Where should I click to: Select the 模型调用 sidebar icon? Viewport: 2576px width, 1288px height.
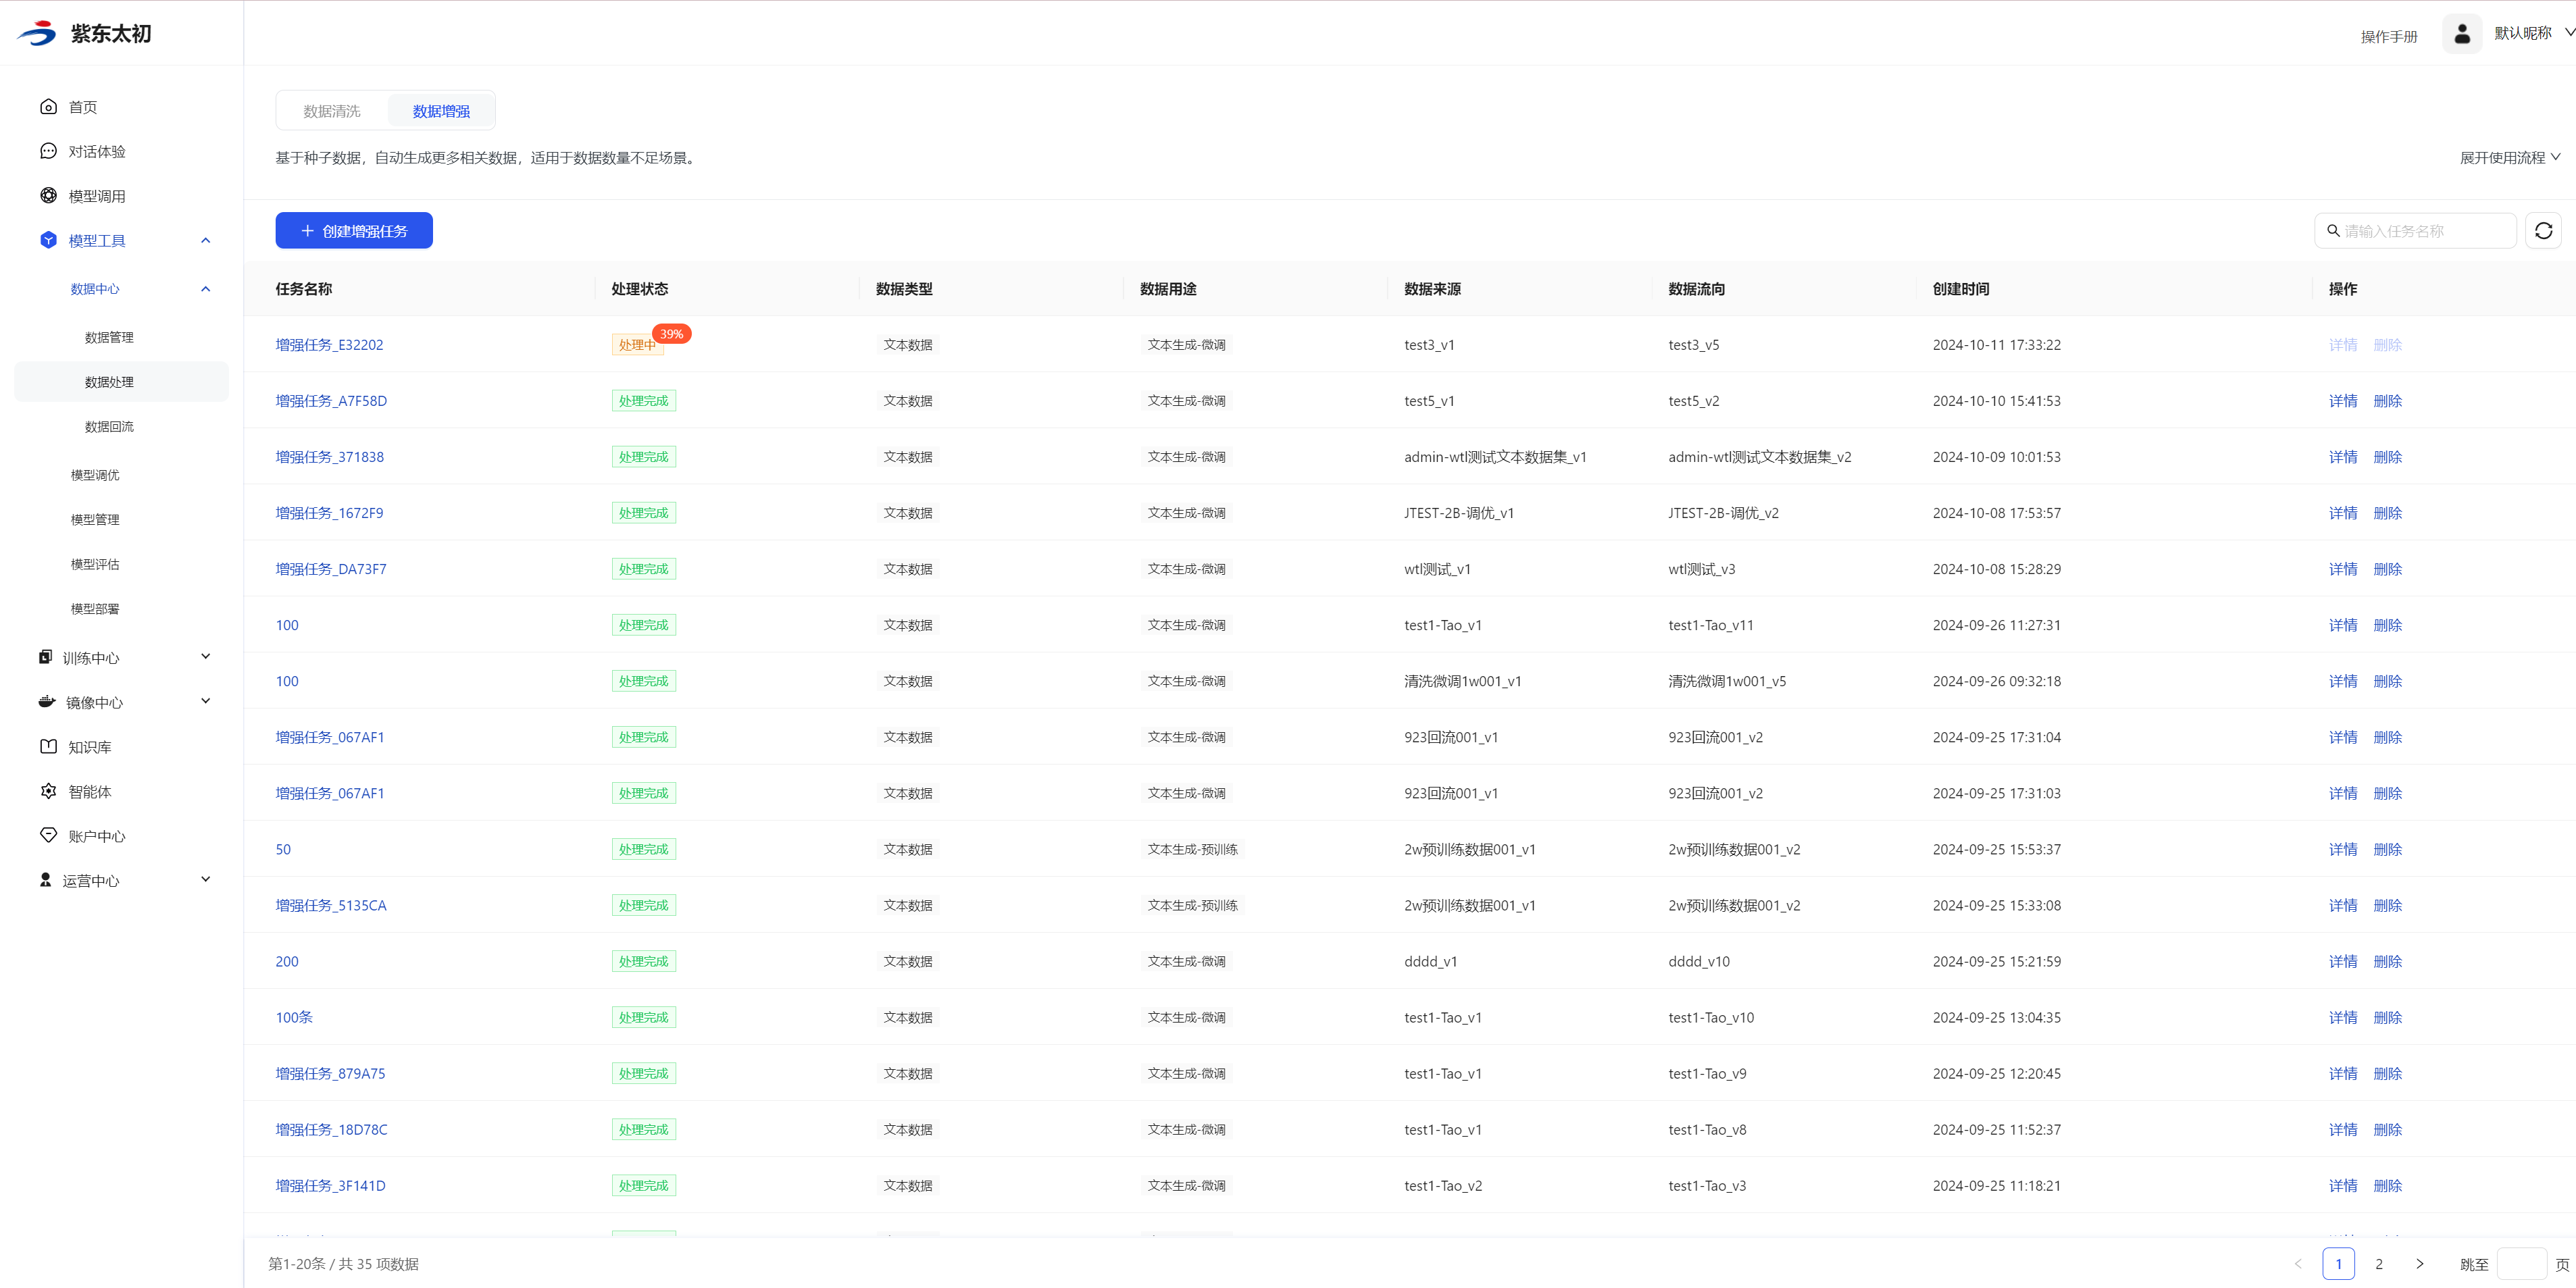coord(48,196)
